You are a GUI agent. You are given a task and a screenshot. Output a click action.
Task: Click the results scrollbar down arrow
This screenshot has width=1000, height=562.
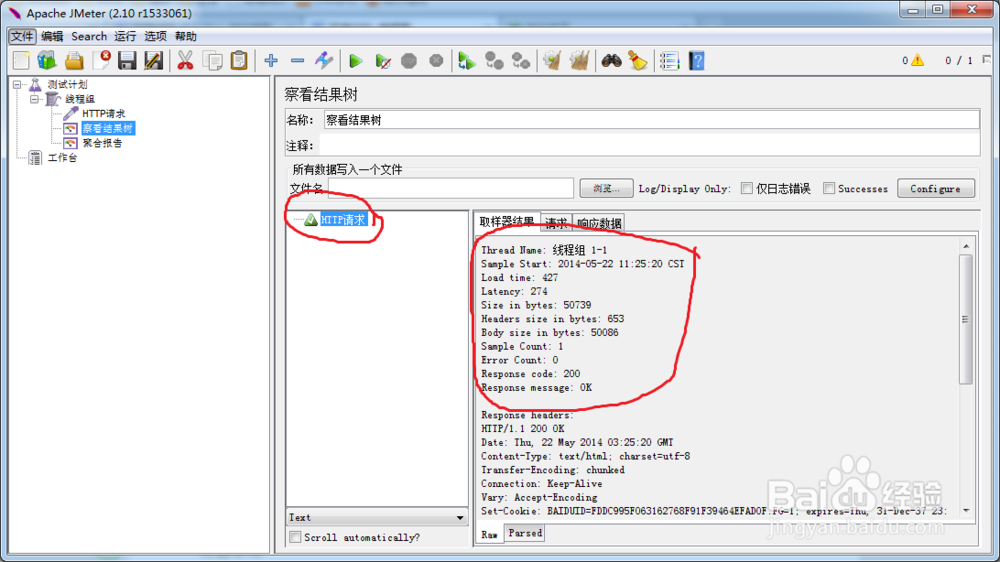click(966, 510)
